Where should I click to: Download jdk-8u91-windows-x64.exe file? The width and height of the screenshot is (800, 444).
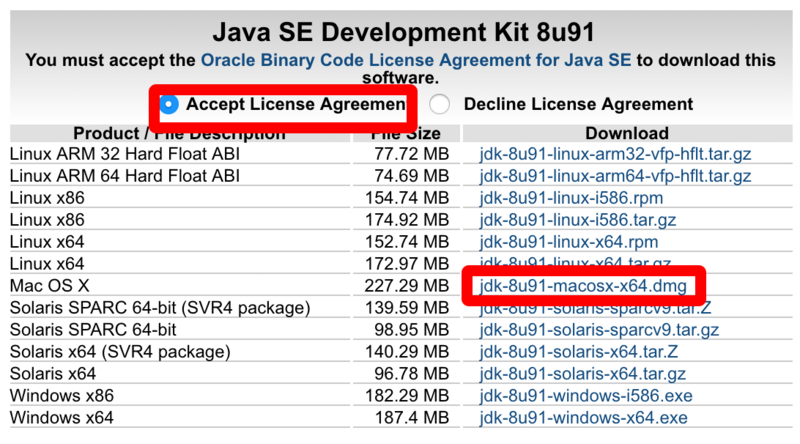pyautogui.click(x=583, y=417)
